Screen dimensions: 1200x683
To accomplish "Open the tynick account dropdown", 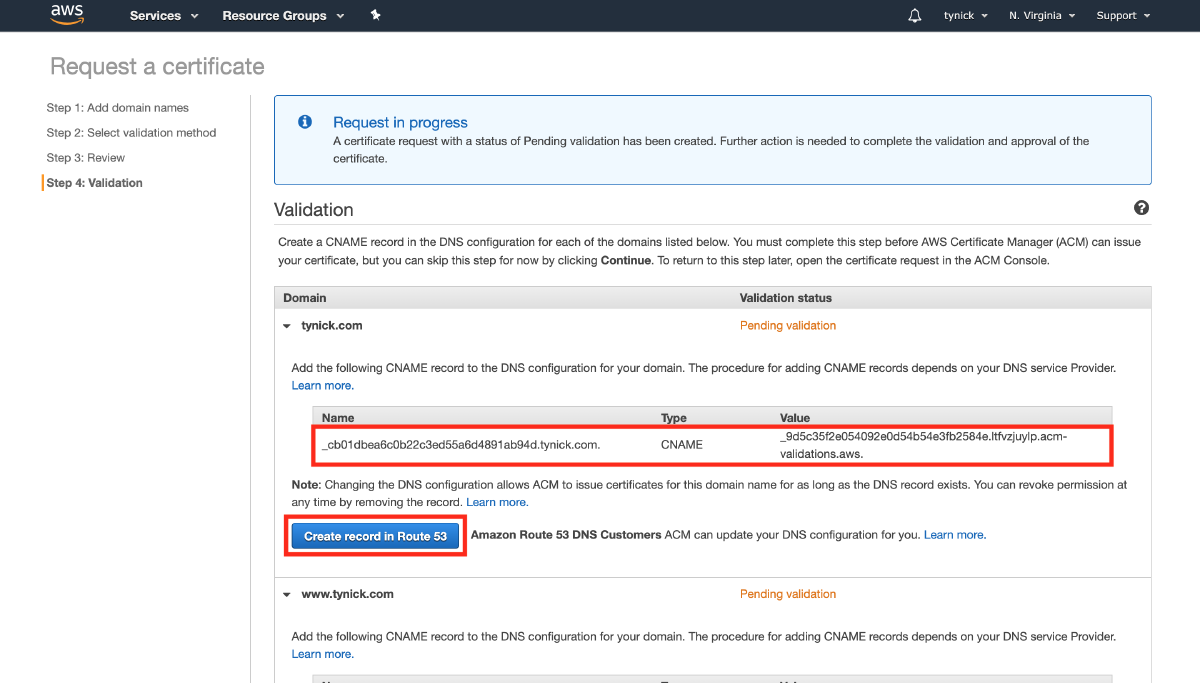I will coord(965,16).
